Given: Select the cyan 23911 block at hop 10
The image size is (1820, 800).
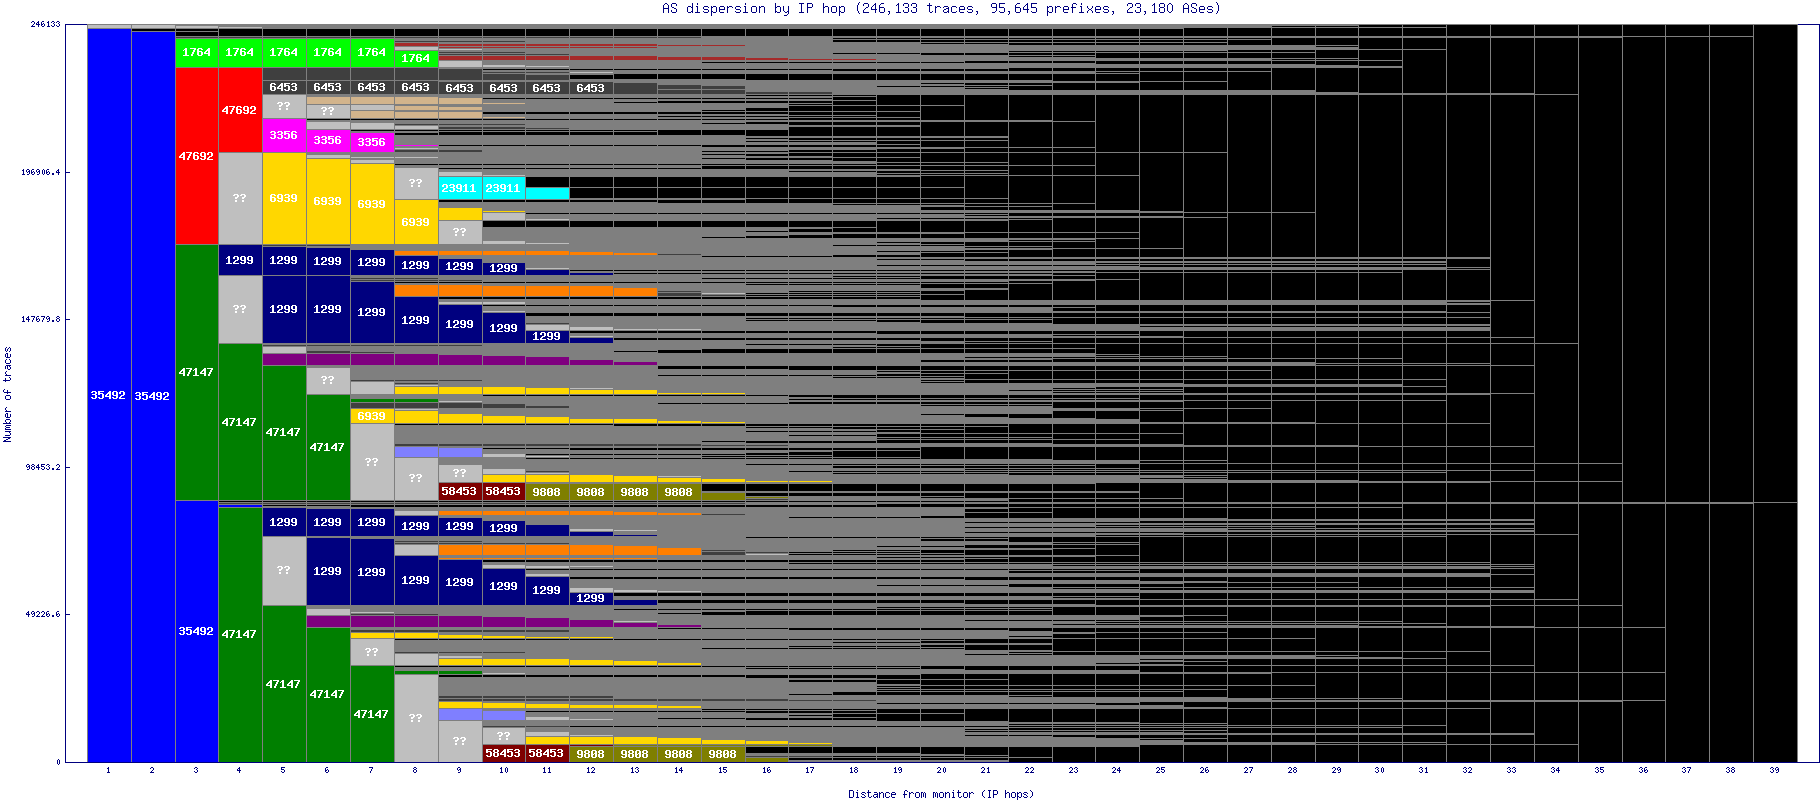Looking at the screenshot, I should (503, 188).
